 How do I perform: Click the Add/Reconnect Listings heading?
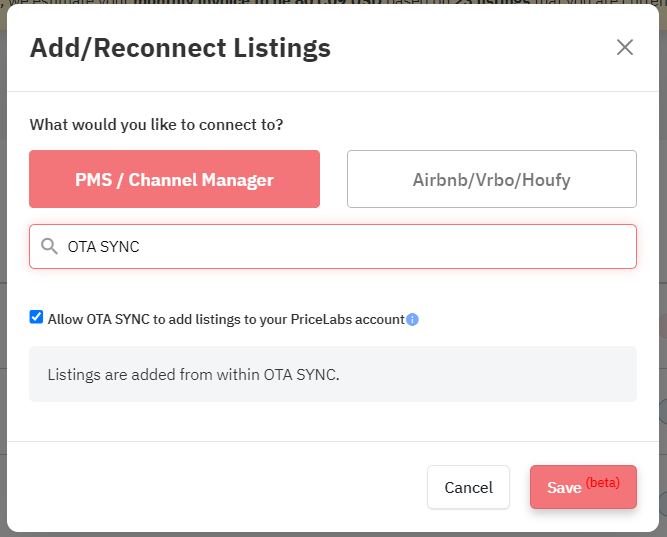click(180, 48)
